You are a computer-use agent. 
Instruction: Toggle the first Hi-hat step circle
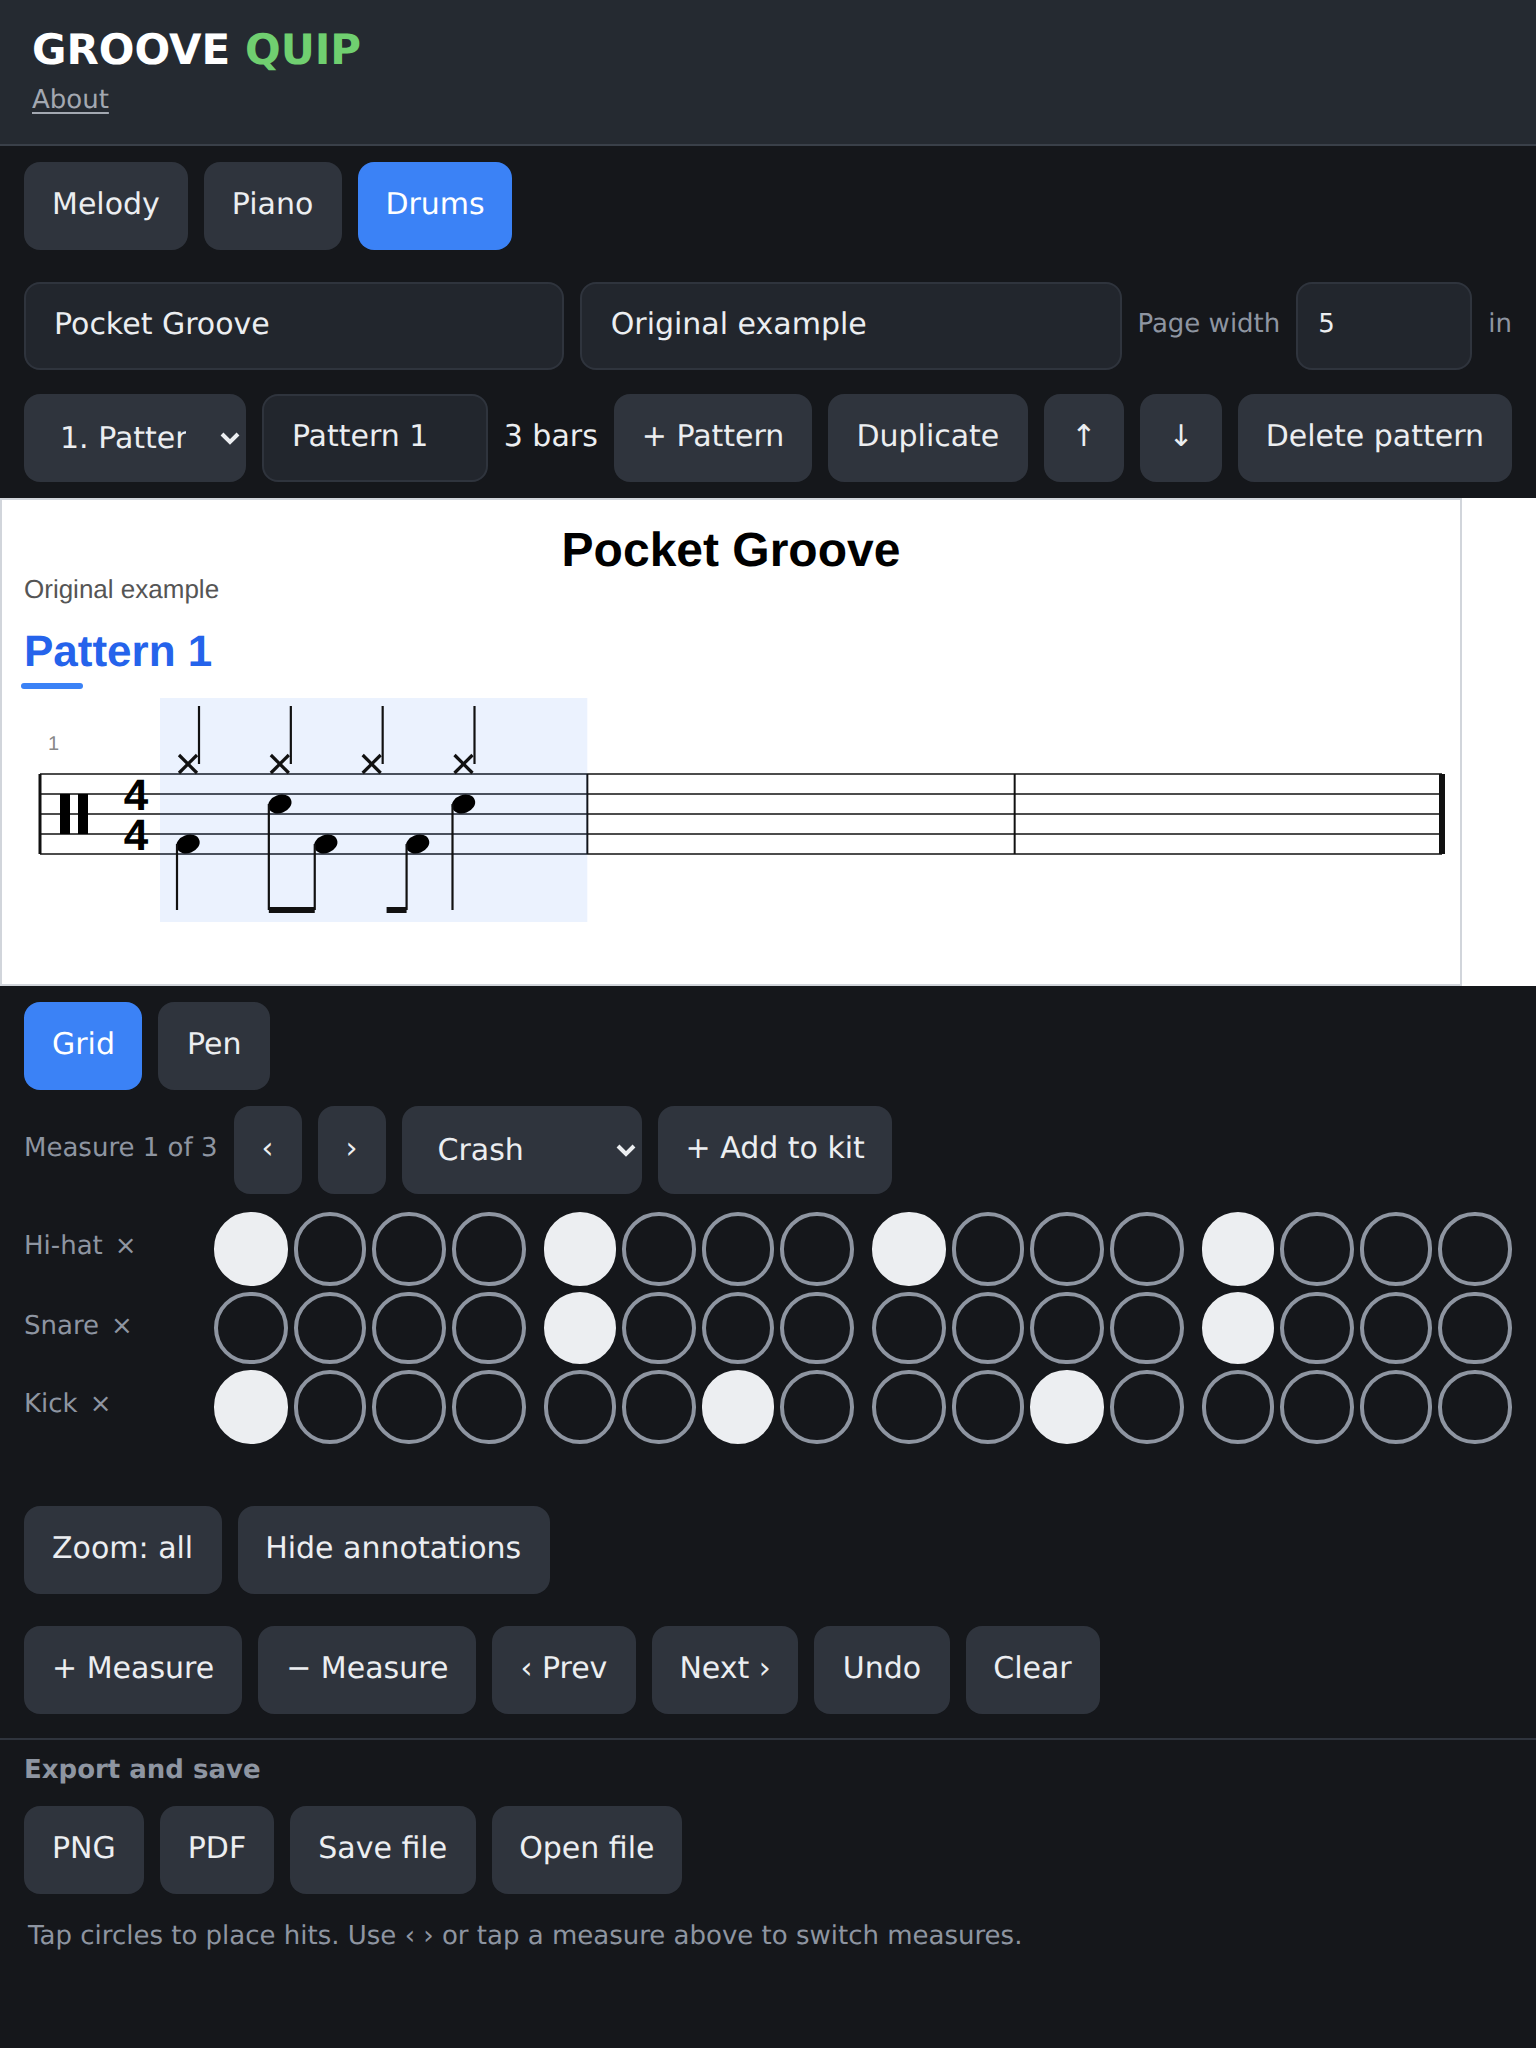(251, 1249)
